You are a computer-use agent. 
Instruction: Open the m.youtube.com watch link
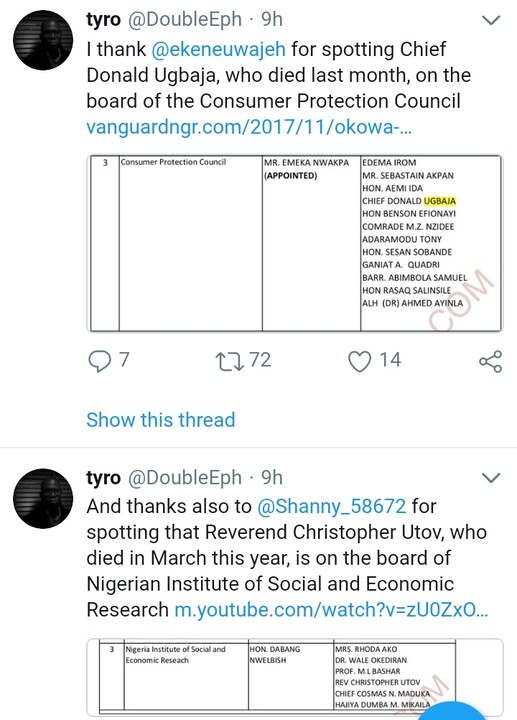[332, 610]
